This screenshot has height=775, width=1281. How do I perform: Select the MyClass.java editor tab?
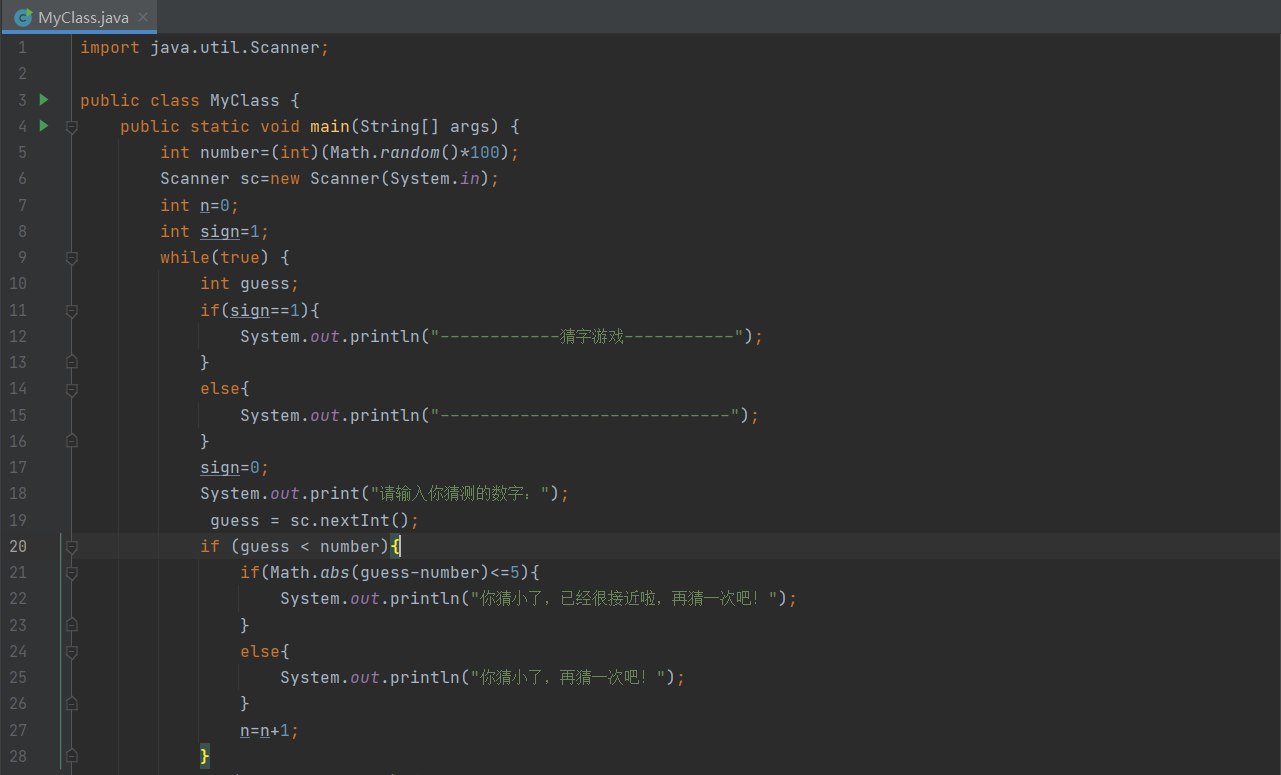point(78,17)
